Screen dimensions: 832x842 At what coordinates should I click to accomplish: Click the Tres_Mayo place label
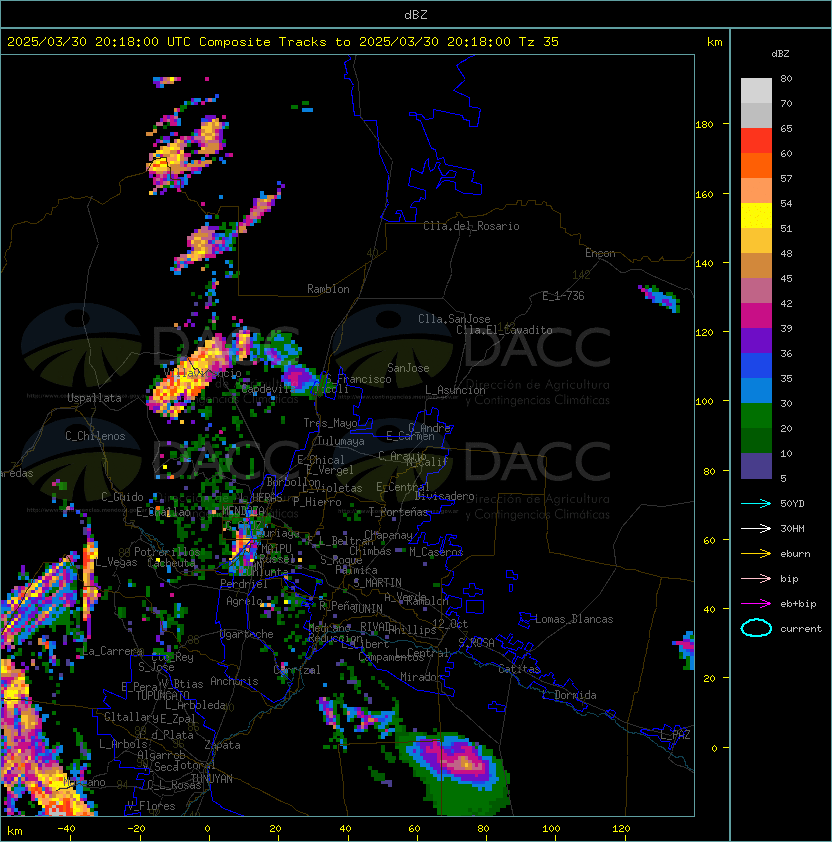330,423
